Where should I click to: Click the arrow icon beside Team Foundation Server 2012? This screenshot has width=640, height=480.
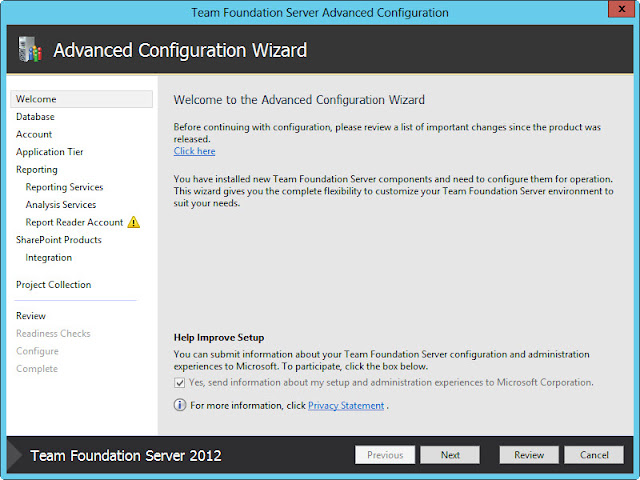(x=15, y=455)
